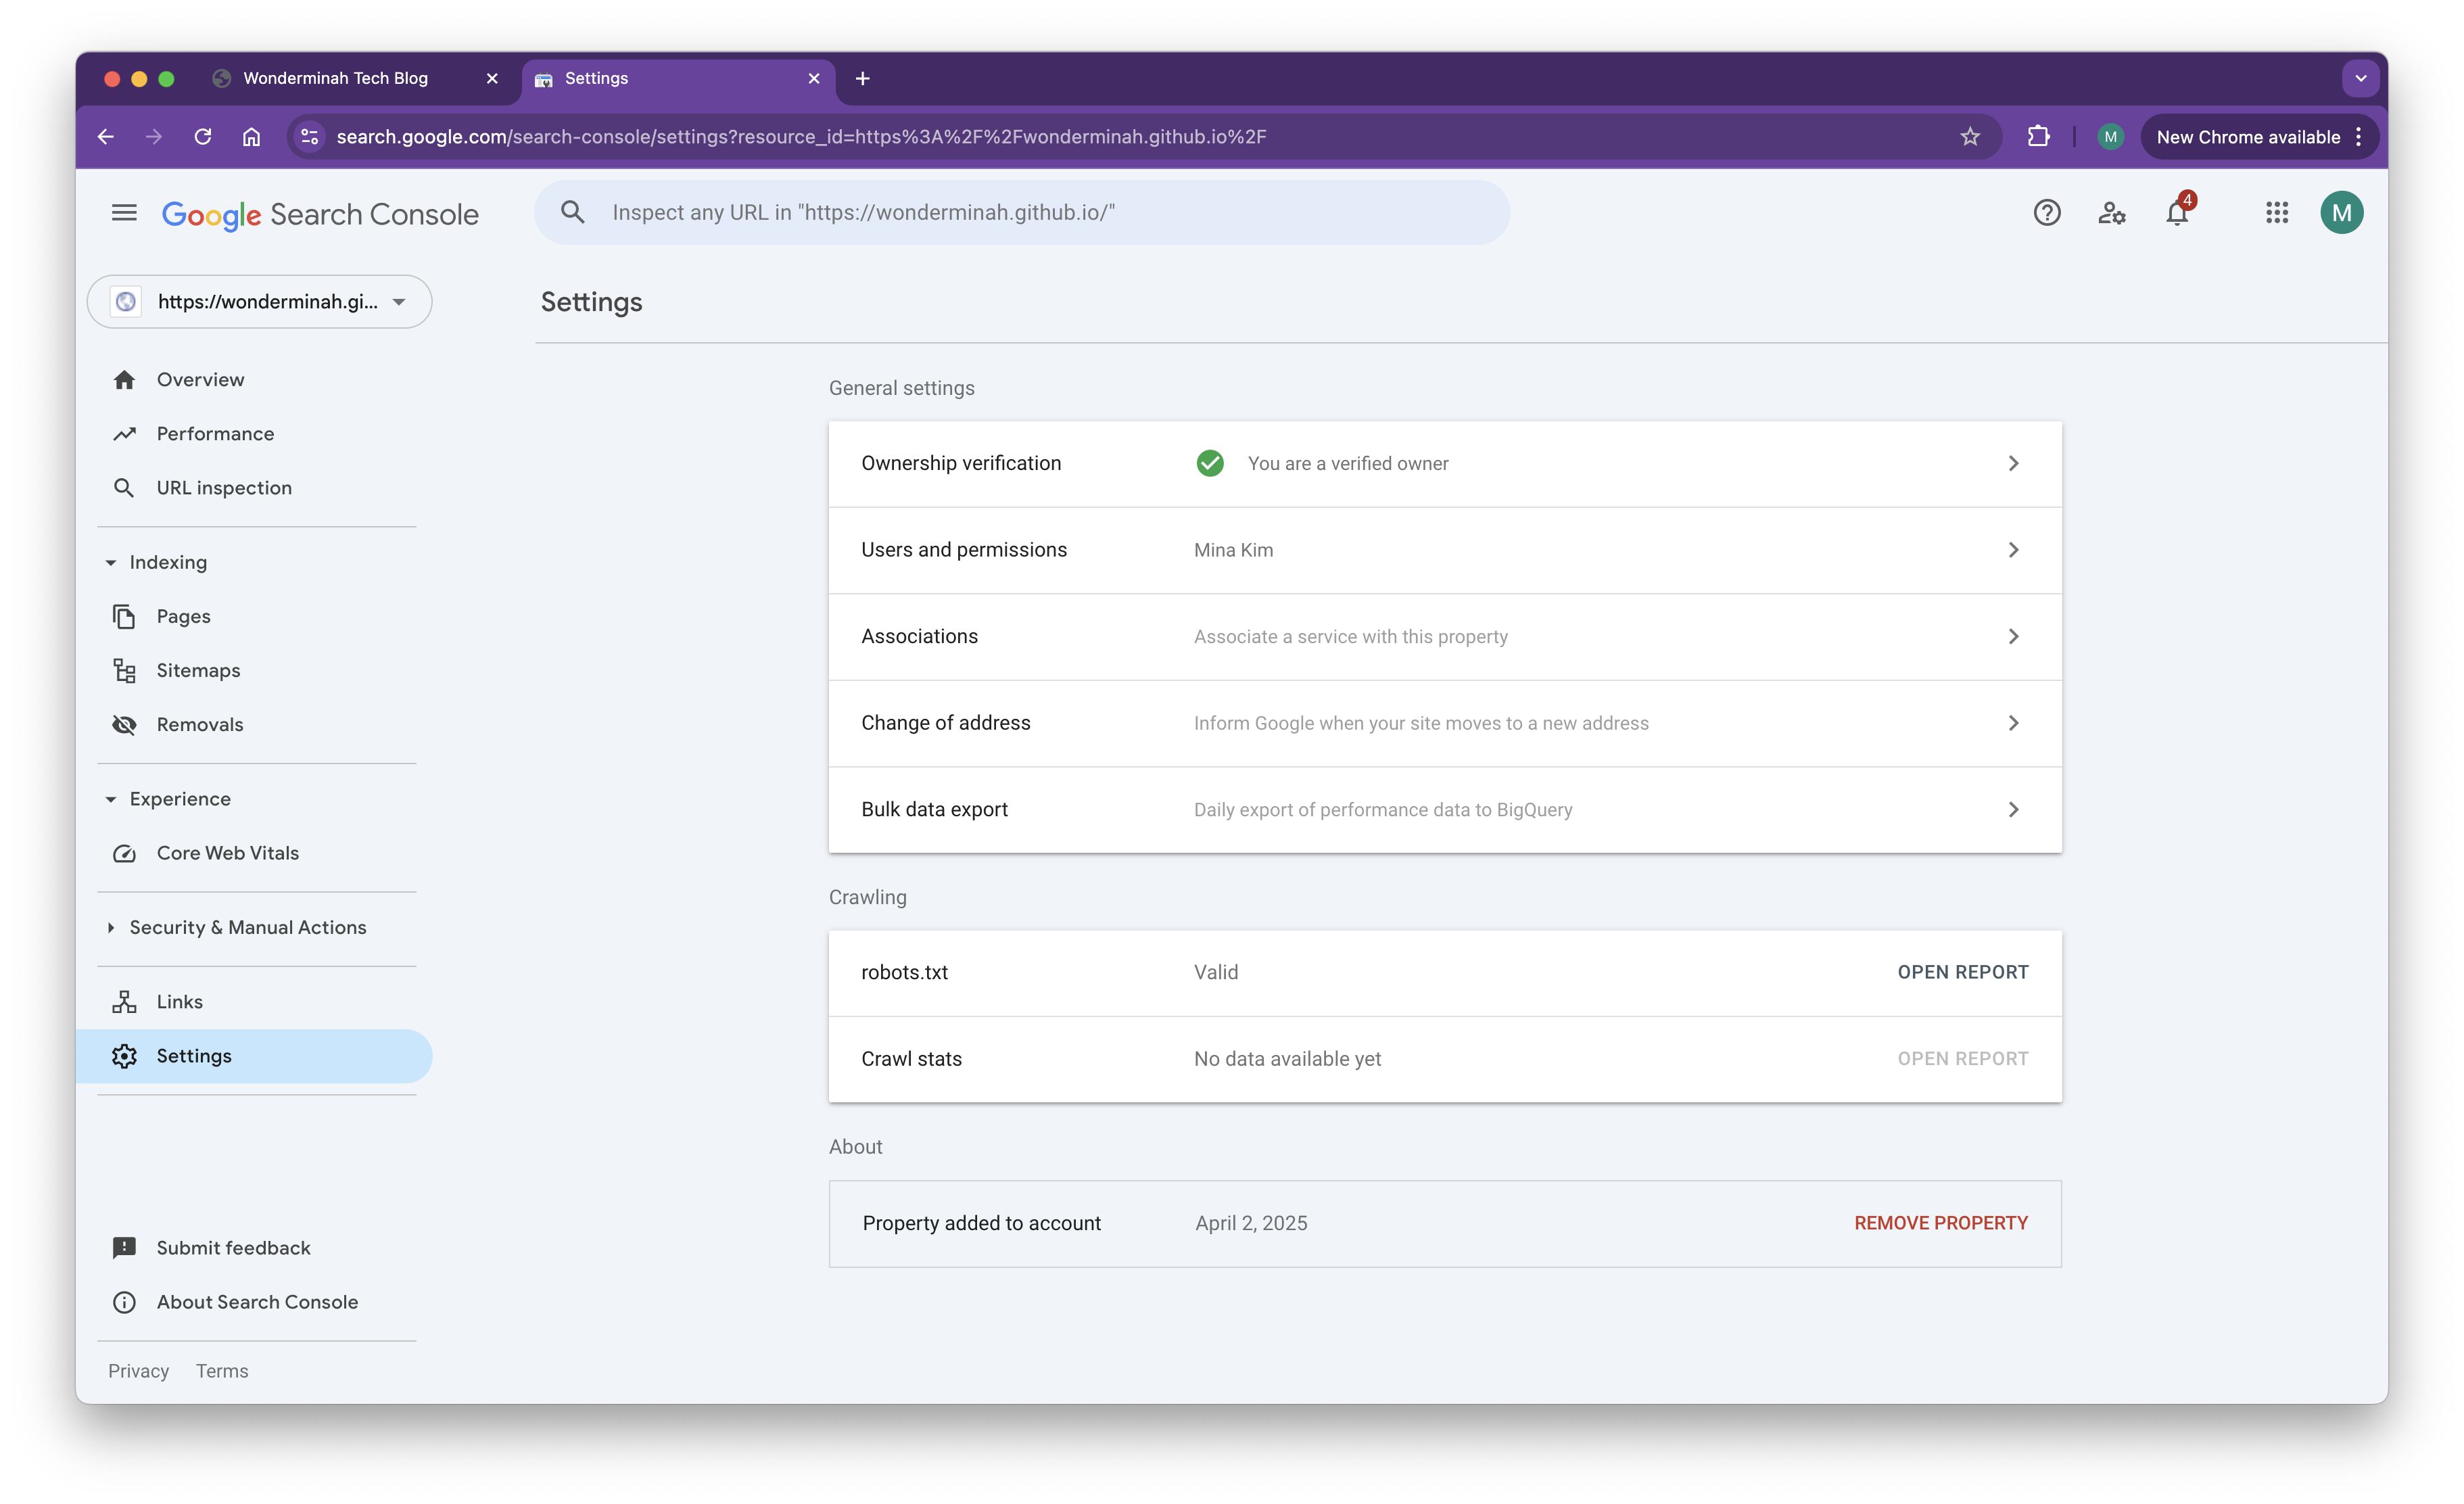Expand Security & Manual Actions section
Viewport: 2464px width, 1504px height.
pyautogui.click(x=111, y=927)
